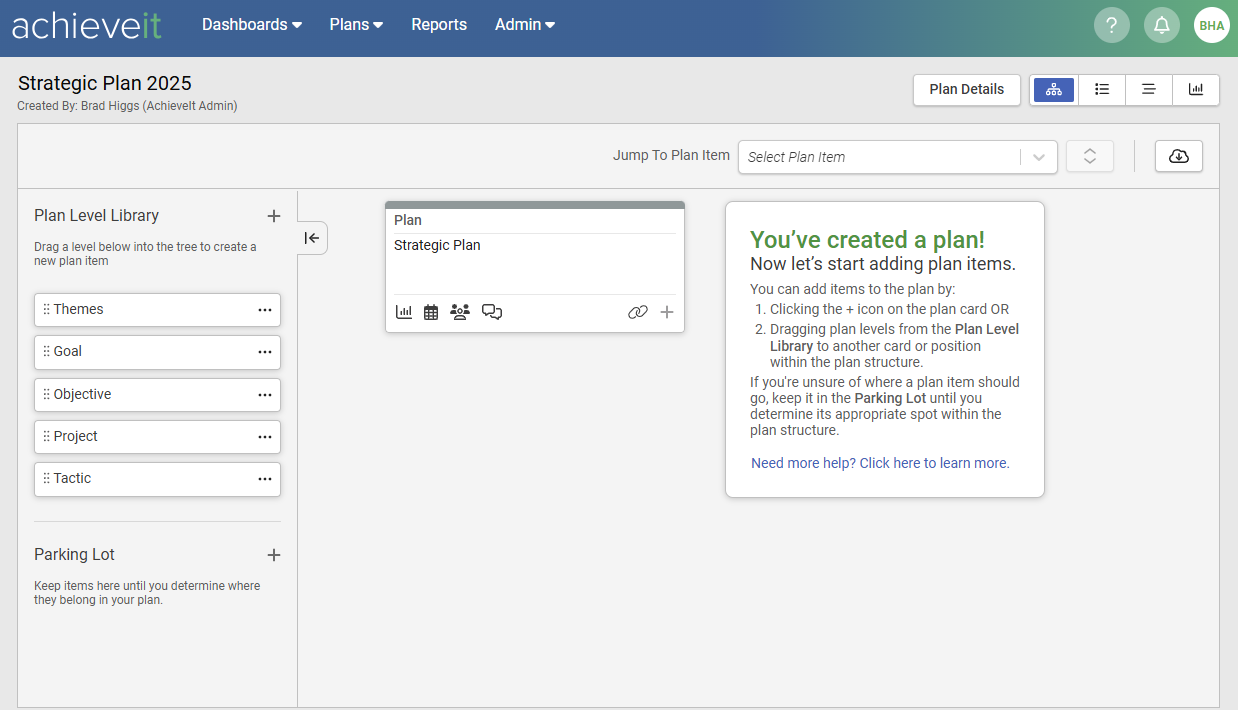Click the link chain icon on plan card
The height and width of the screenshot is (710, 1238).
click(638, 312)
